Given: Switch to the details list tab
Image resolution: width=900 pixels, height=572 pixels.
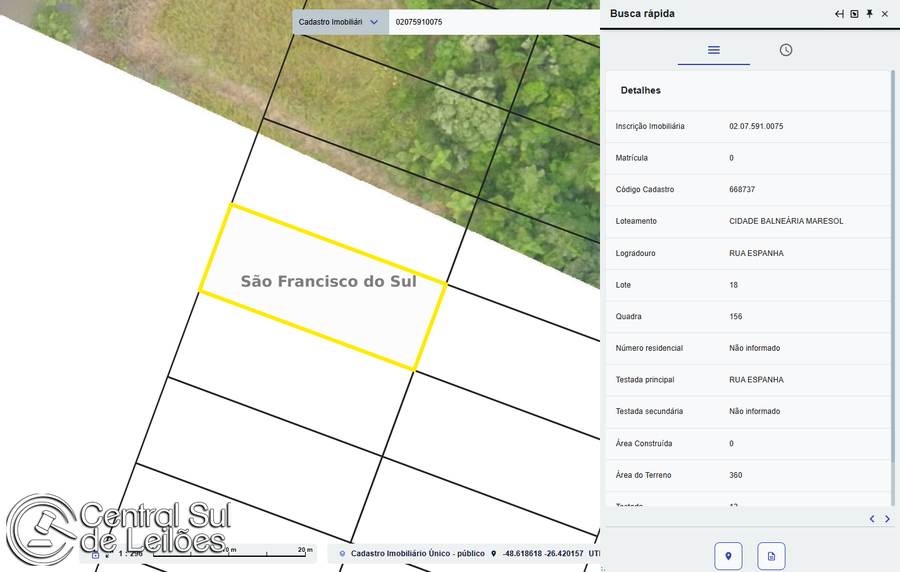Looking at the screenshot, I should click(x=713, y=50).
